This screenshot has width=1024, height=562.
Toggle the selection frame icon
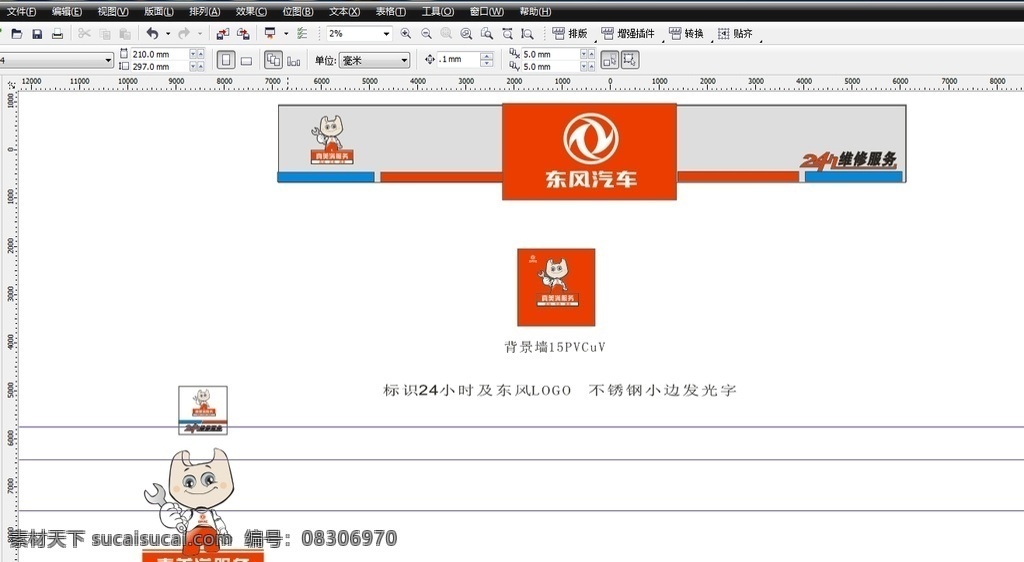pos(630,60)
